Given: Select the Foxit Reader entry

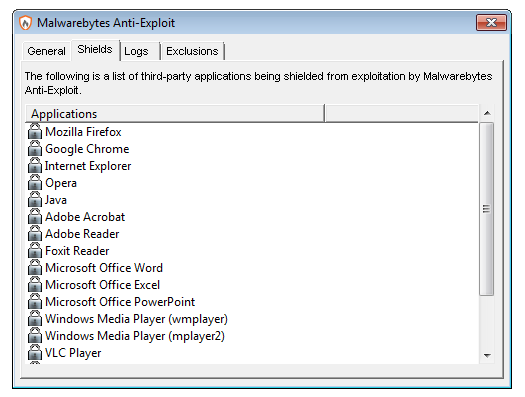Looking at the screenshot, I should [x=77, y=251].
